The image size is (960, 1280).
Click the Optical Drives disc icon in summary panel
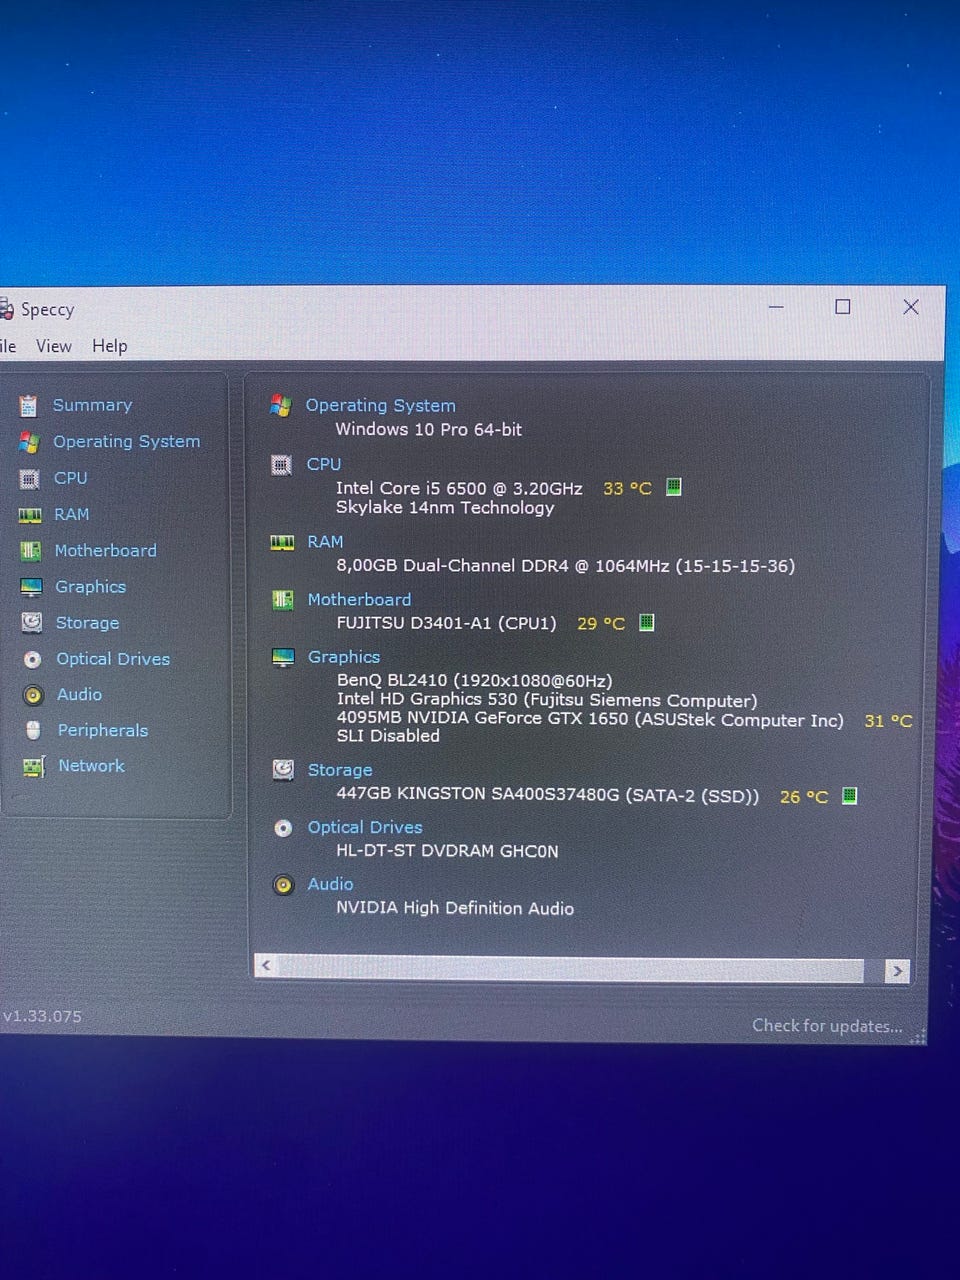click(283, 828)
